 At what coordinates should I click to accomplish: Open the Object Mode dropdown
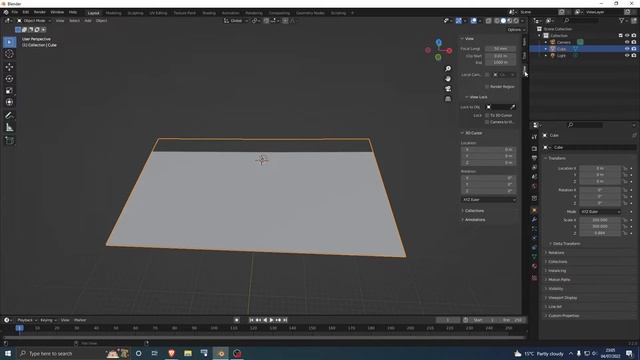point(34,20)
